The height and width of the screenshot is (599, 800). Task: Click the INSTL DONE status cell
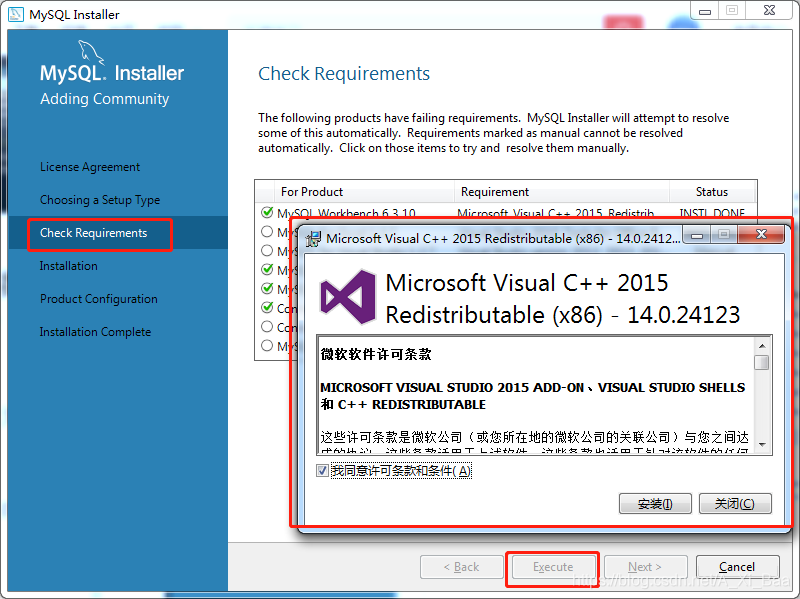(x=712, y=213)
